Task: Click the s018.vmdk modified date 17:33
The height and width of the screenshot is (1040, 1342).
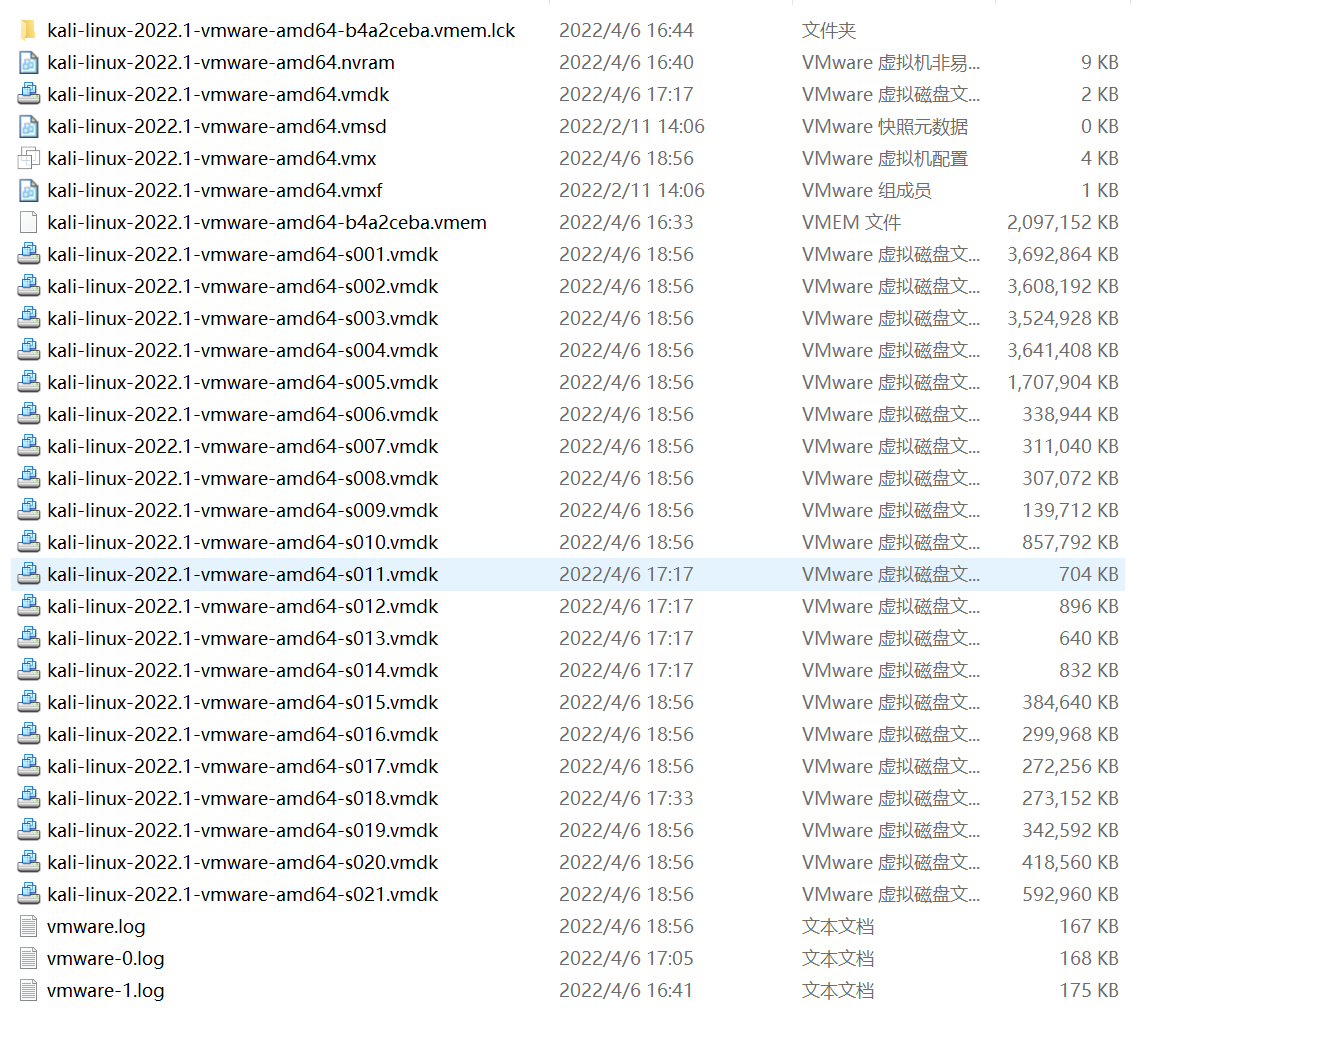Action: 626,798
